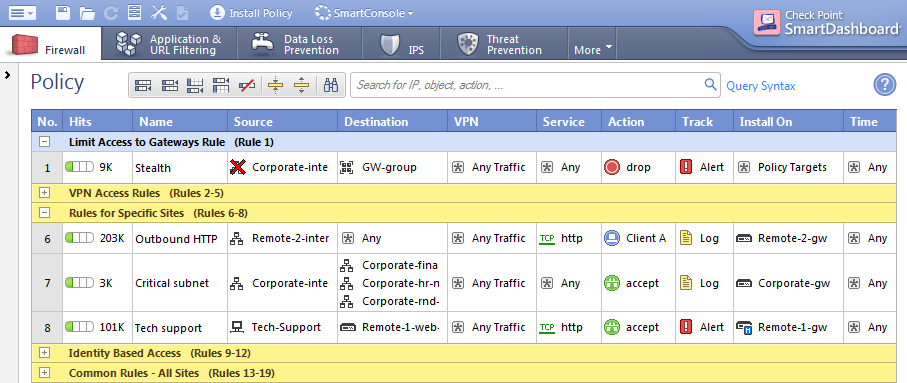This screenshot has width=907, height=383.
Task: Open the database revision cabinet icon
Action: point(134,12)
